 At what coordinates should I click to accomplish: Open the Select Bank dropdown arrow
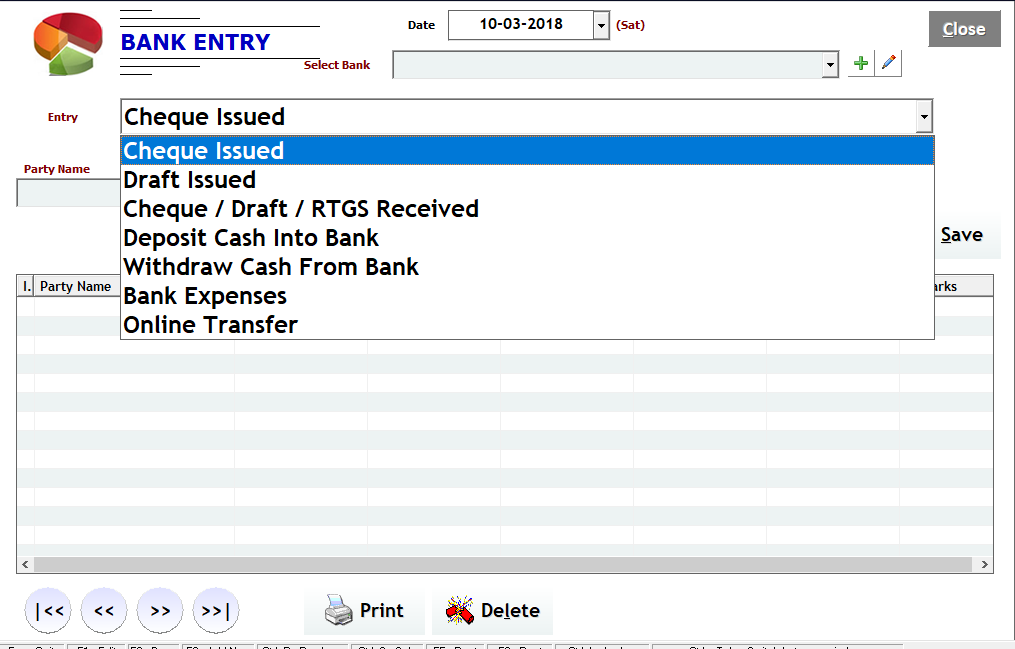tap(830, 65)
